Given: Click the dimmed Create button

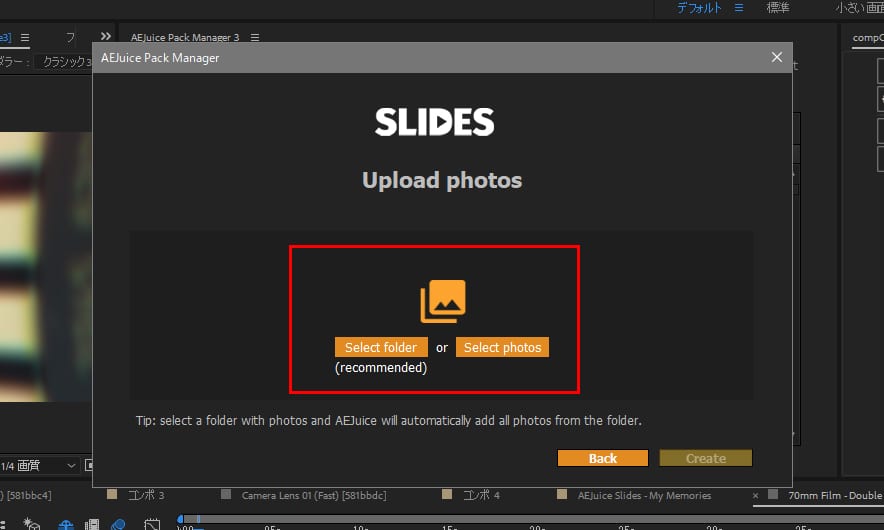Looking at the screenshot, I should 706,458.
